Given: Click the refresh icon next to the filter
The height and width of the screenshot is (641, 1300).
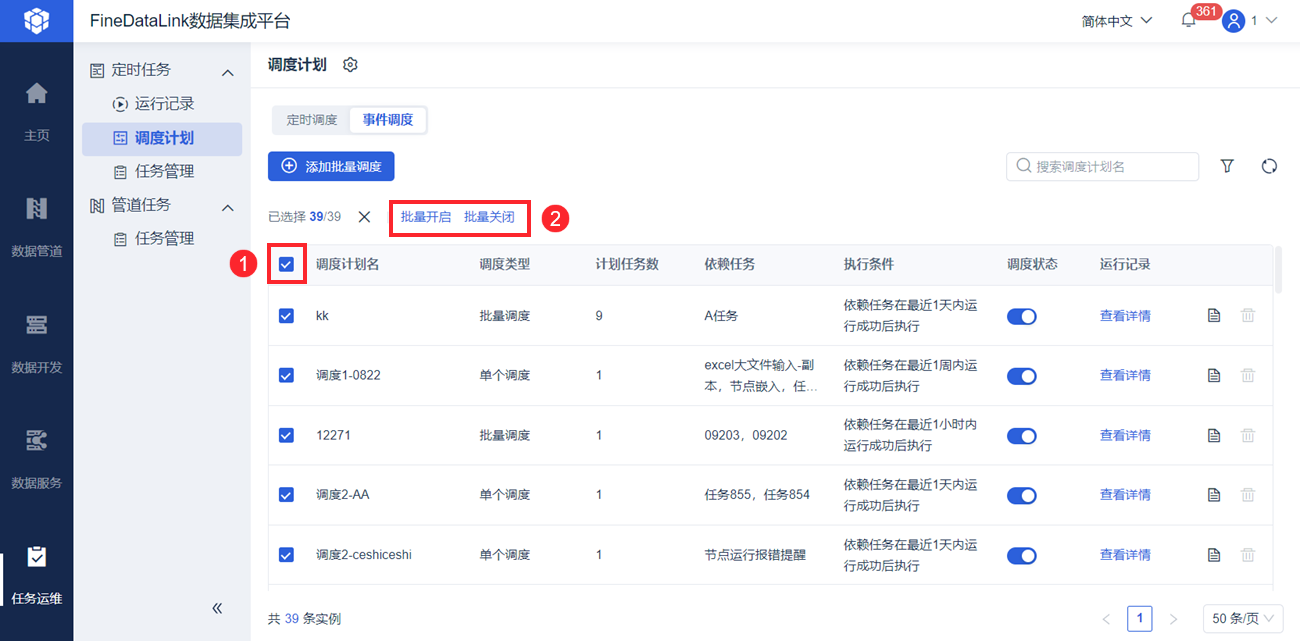Looking at the screenshot, I should point(1269,166).
